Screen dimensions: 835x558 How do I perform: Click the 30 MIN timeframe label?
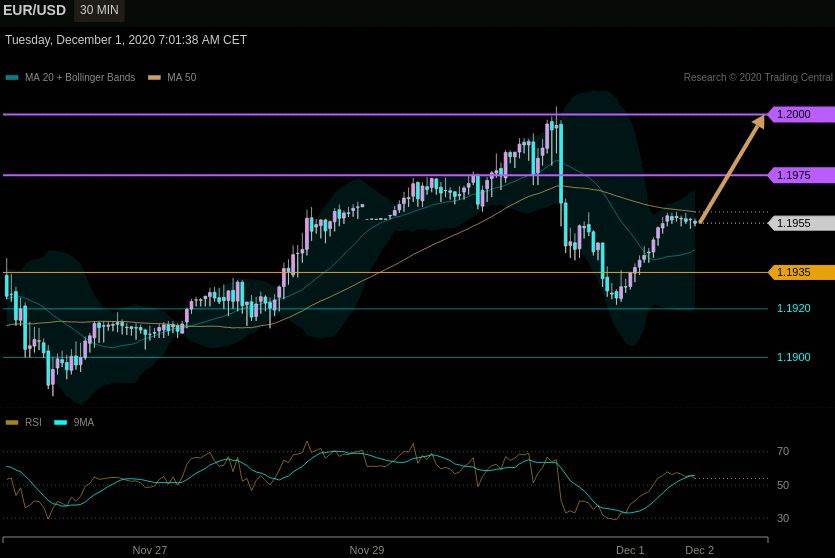[99, 10]
